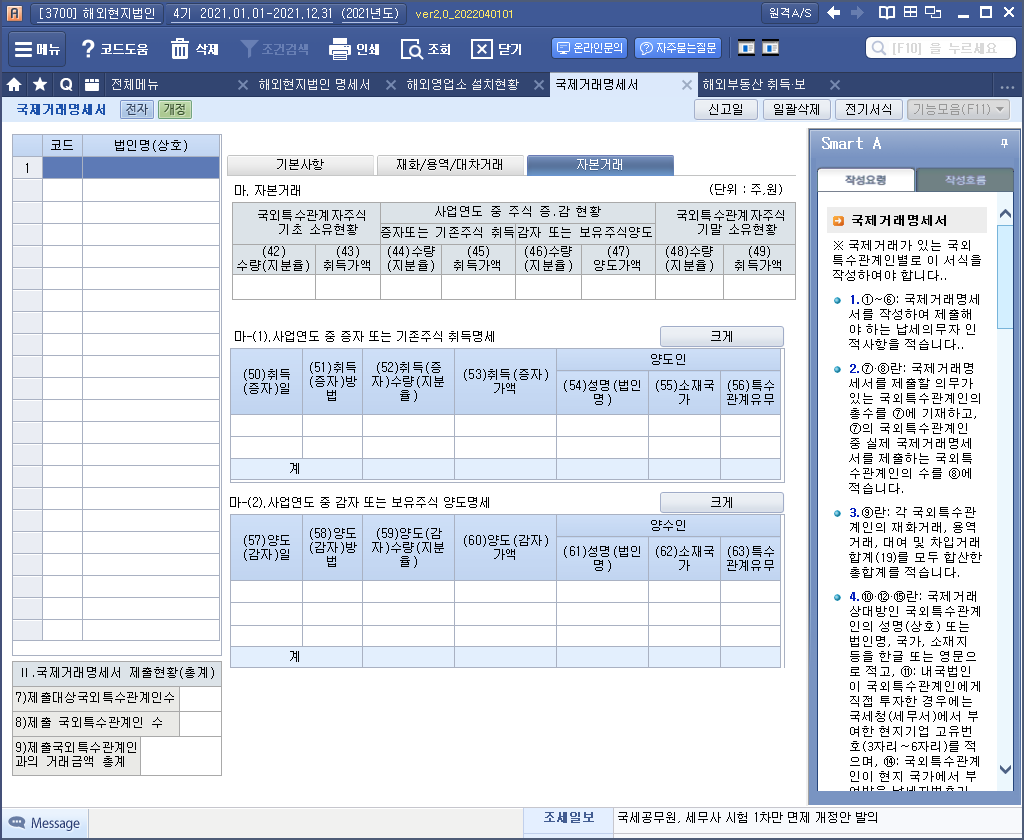The width and height of the screenshot is (1024, 840).
Task: Pin the Smart A panel
Action: [1004, 143]
